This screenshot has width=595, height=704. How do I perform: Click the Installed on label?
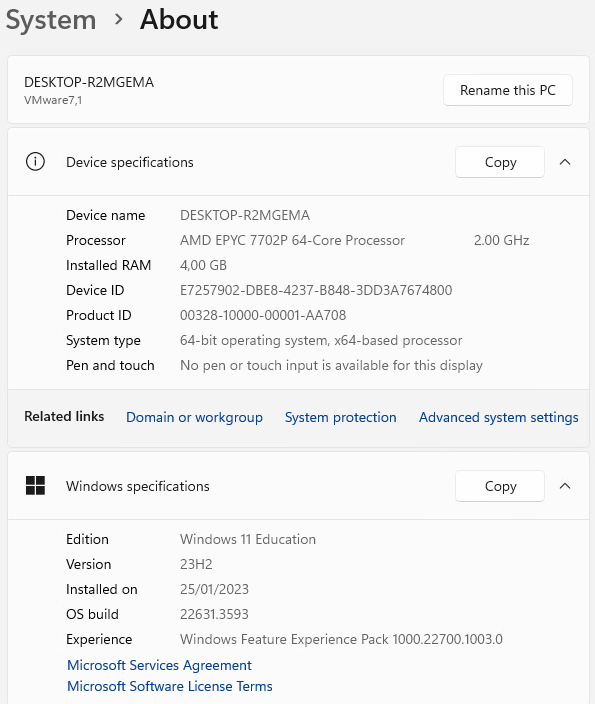[x=101, y=589]
